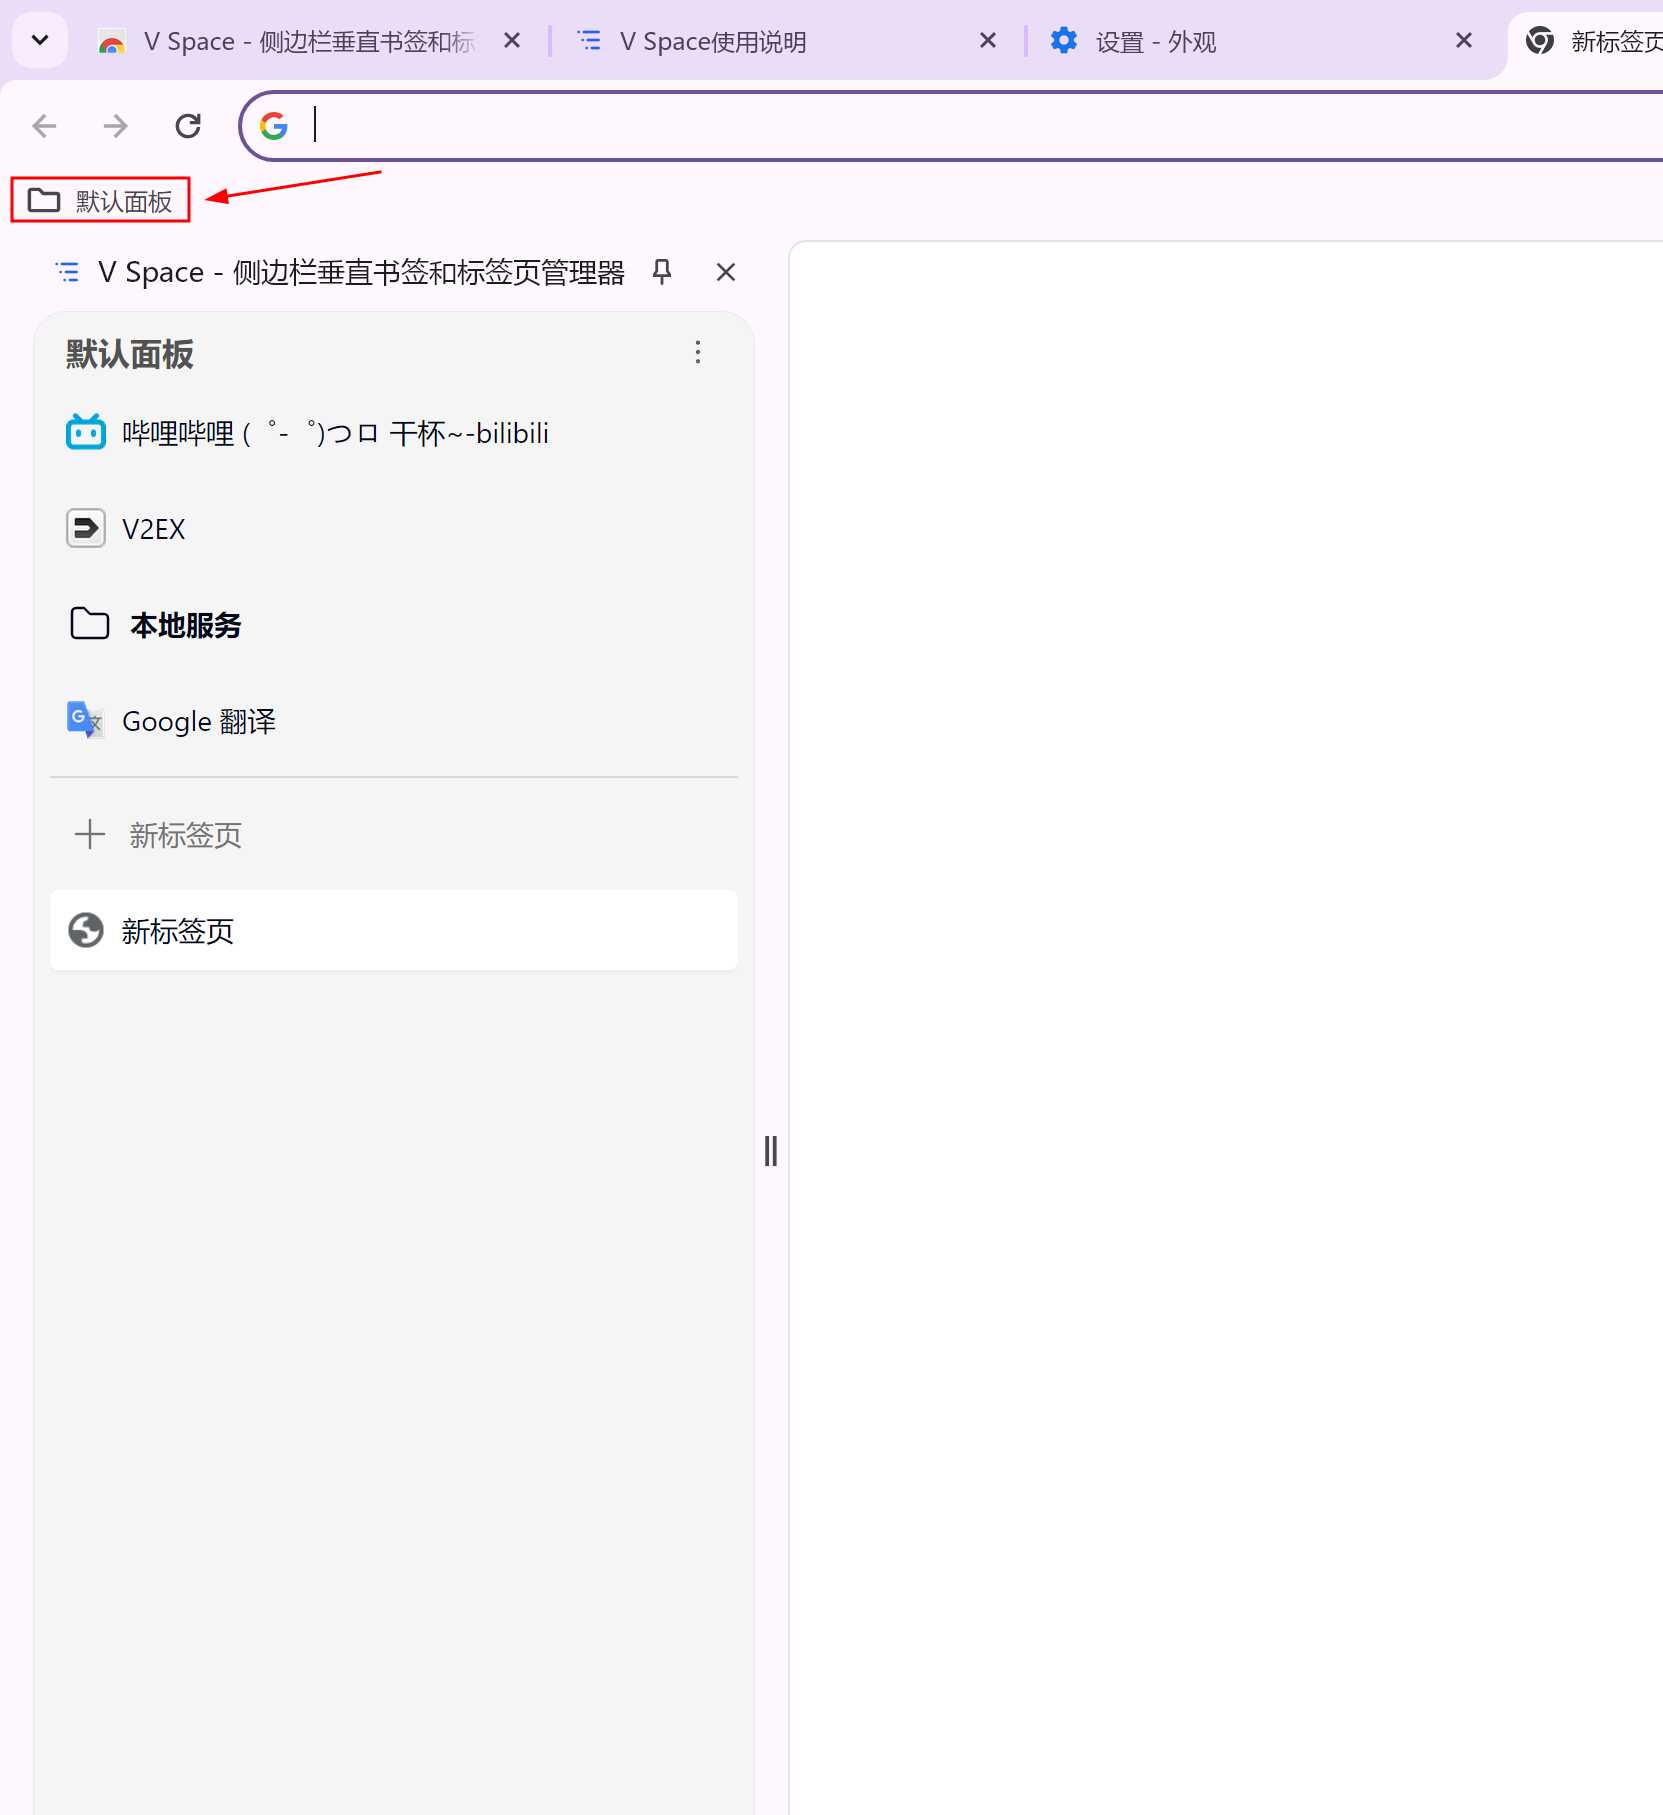Click the globe icon on 新标签页 entry
Viewport: 1663px width, 1815px height.
[86, 930]
